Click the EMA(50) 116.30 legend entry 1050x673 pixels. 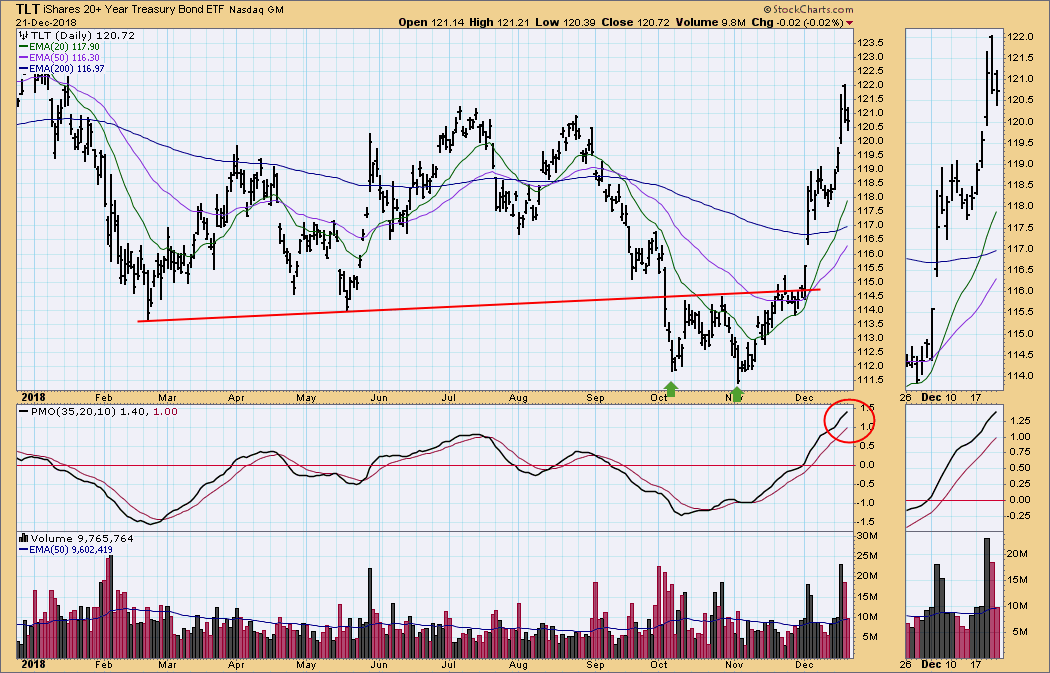coord(64,58)
